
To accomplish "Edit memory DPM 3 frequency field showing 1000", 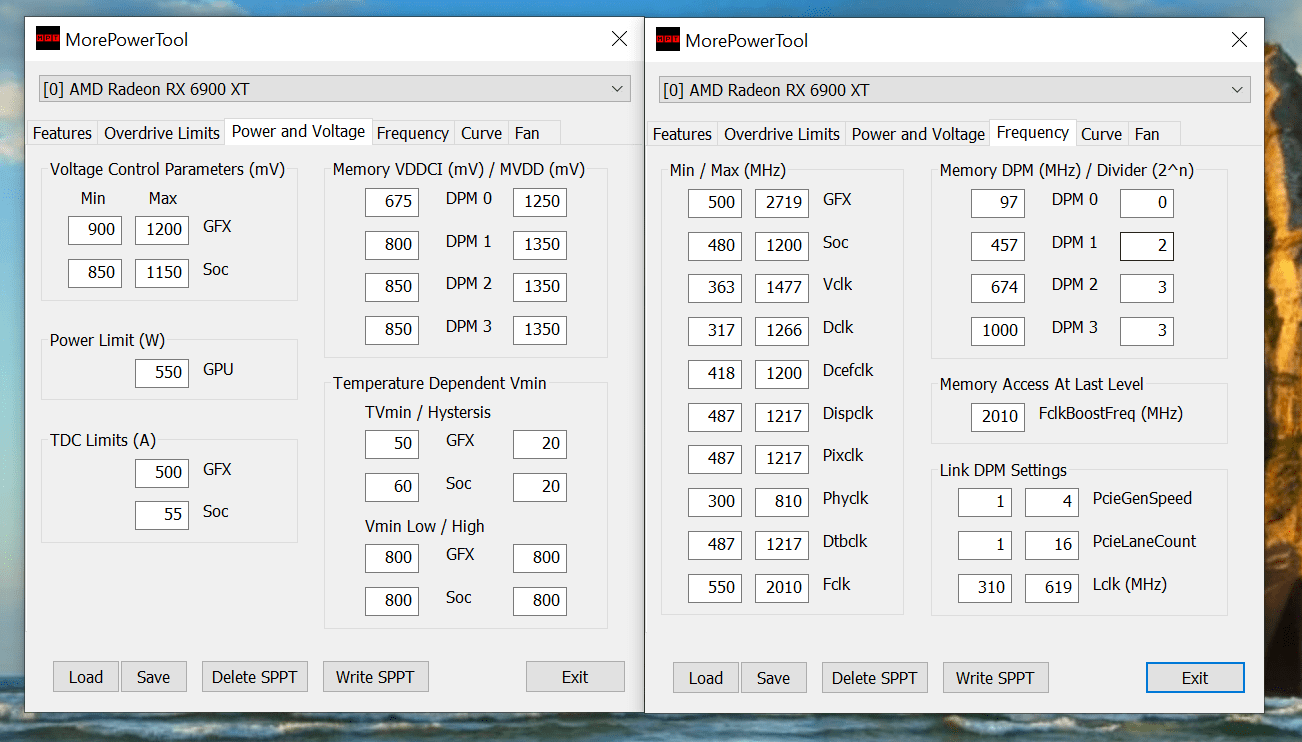I will pyautogui.click(x=998, y=331).
